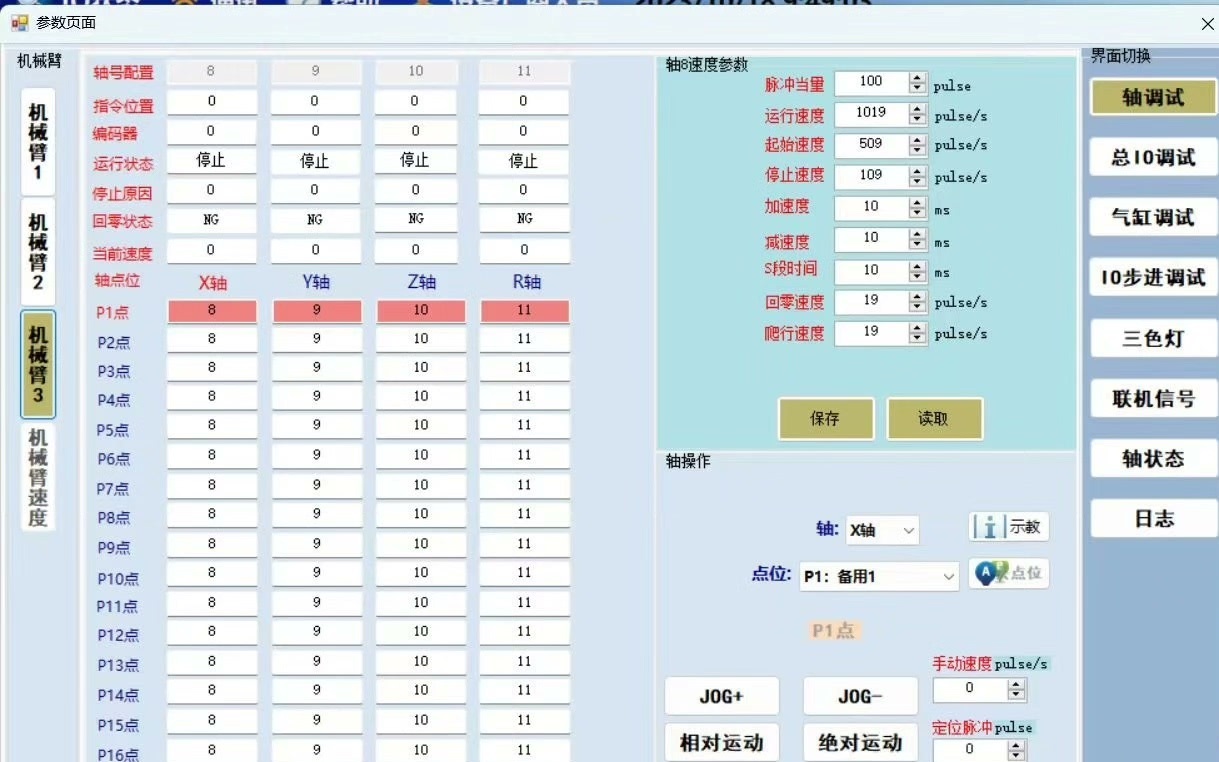Image resolution: width=1219 pixels, height=762 pixels.
Task: Open 轴调试 interface
Action: (x=1153, y=97)
